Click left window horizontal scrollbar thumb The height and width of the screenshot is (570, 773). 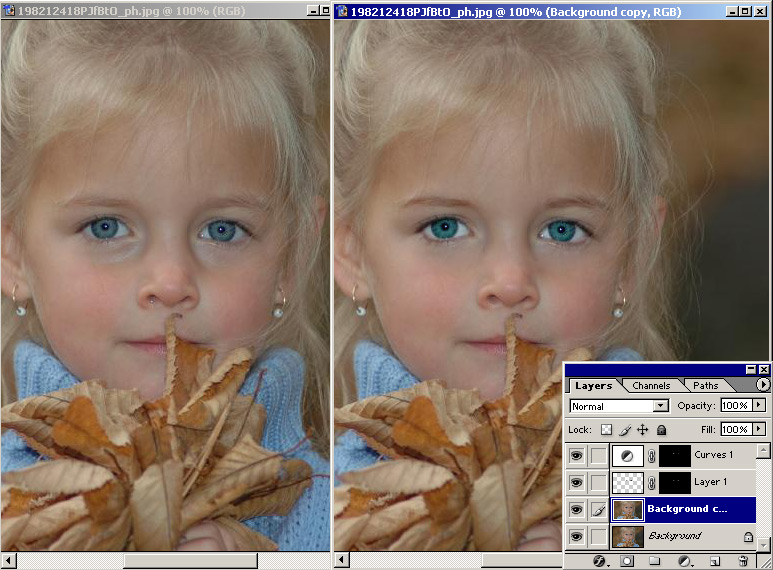pos(190,561)
